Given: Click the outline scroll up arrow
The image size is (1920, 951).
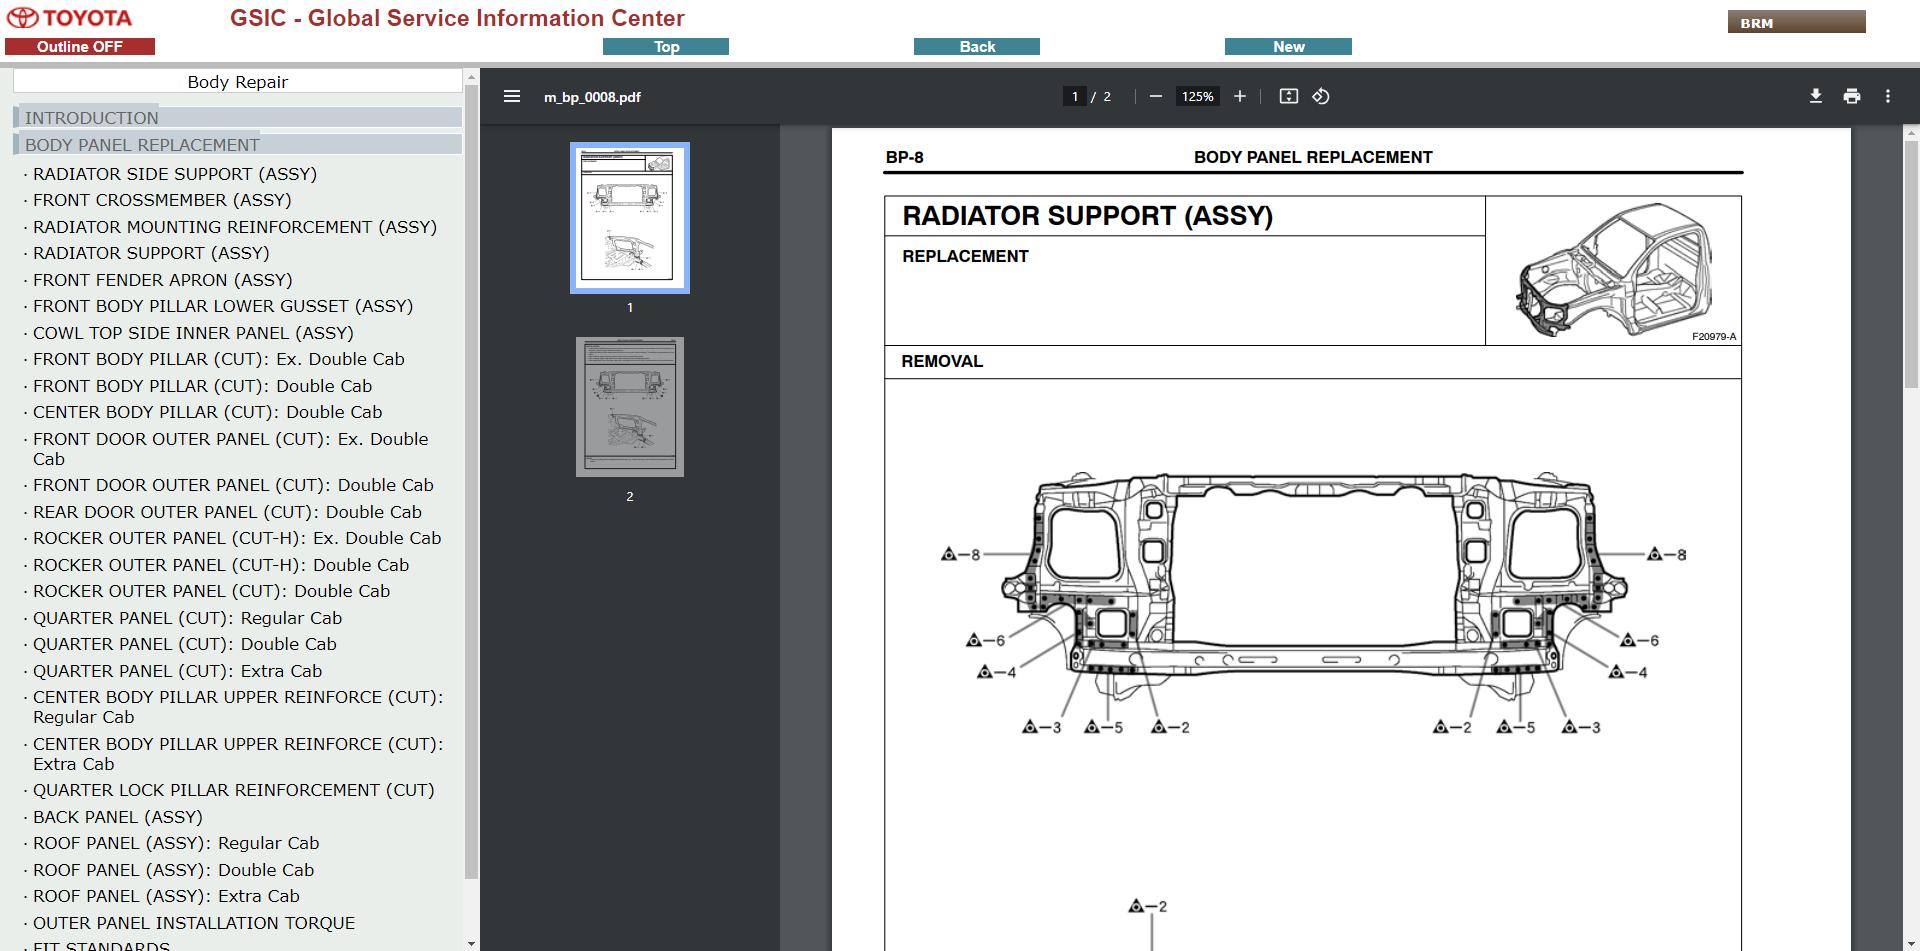Looking at the screenshot, I should (x=471, y=76).
